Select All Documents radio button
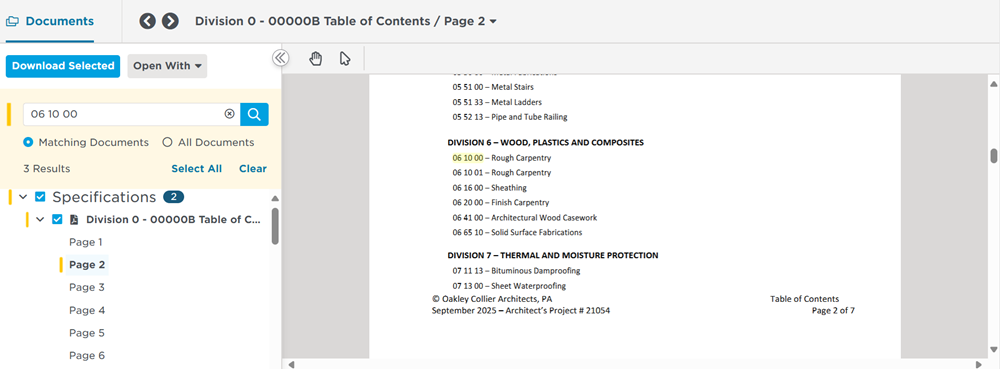 click(x=167, y=142)
